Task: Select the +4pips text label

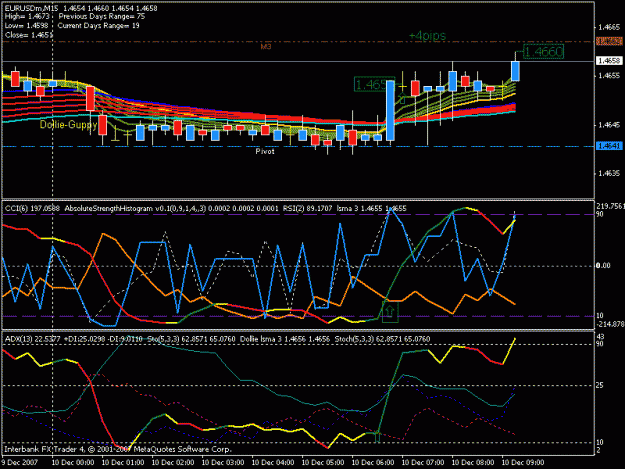Action: 427,35
